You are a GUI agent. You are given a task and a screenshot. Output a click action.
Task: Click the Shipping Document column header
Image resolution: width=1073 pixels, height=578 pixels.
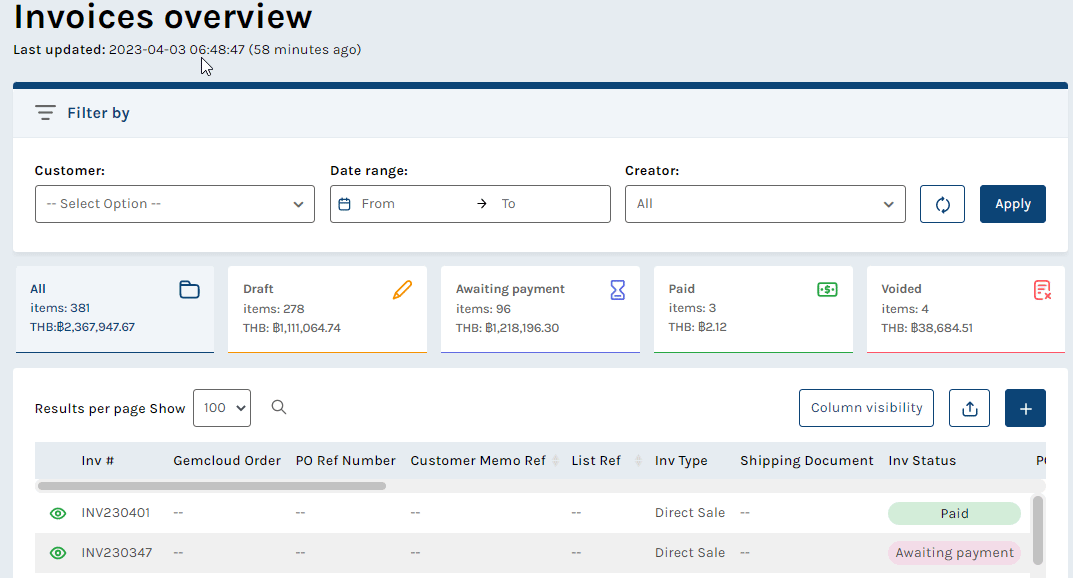pyautogui.click(x=807, y=461)
